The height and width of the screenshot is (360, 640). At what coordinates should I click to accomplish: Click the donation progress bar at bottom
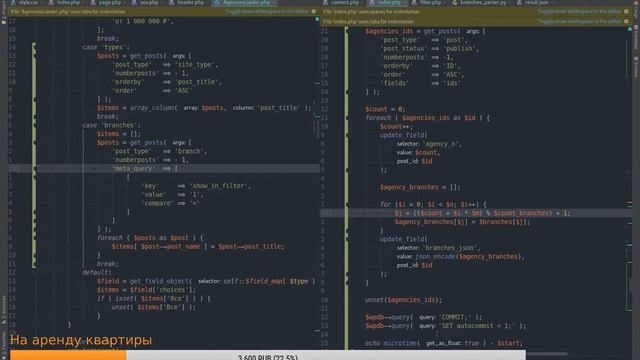(268, 355)
